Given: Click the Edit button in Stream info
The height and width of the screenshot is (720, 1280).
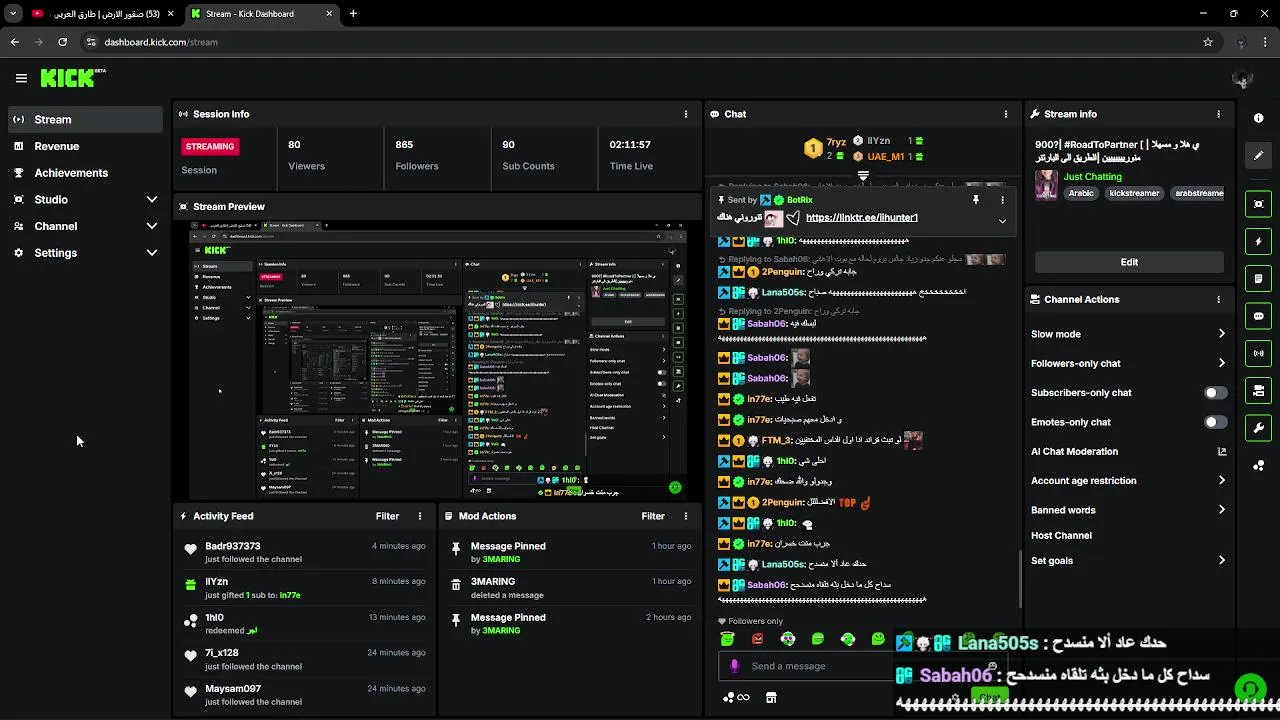Looking at the screenshot, I should click(x=1129, y=262).
